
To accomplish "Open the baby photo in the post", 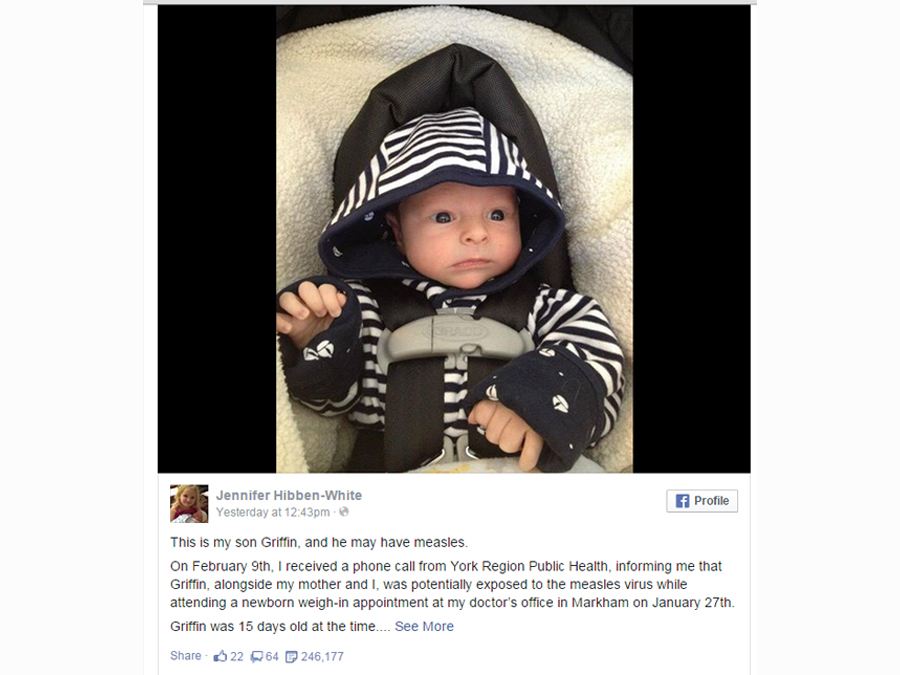I will click(x=455, y=239).
